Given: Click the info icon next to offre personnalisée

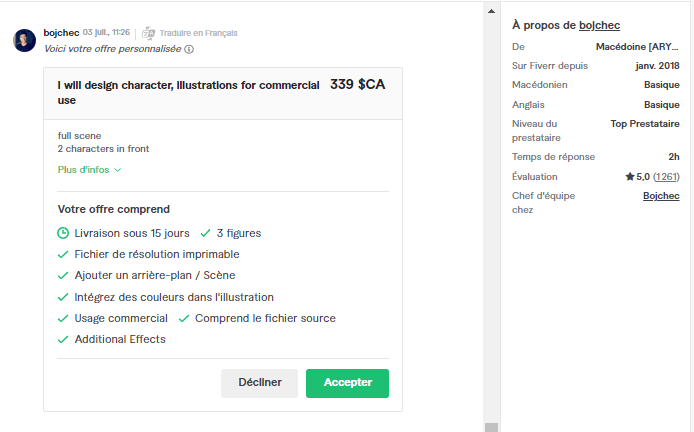Looking at the screenshot, I should (x=189, y=48).
